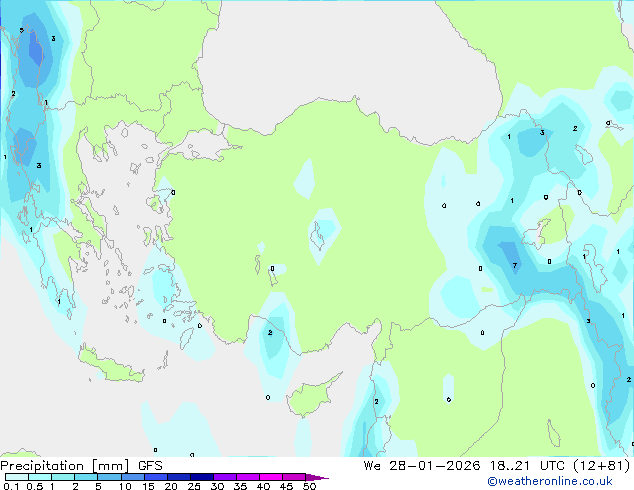Click the 'We 28-01-2026 18..21 UTC (12+81)' timestamp

click(x=497, y=466)
